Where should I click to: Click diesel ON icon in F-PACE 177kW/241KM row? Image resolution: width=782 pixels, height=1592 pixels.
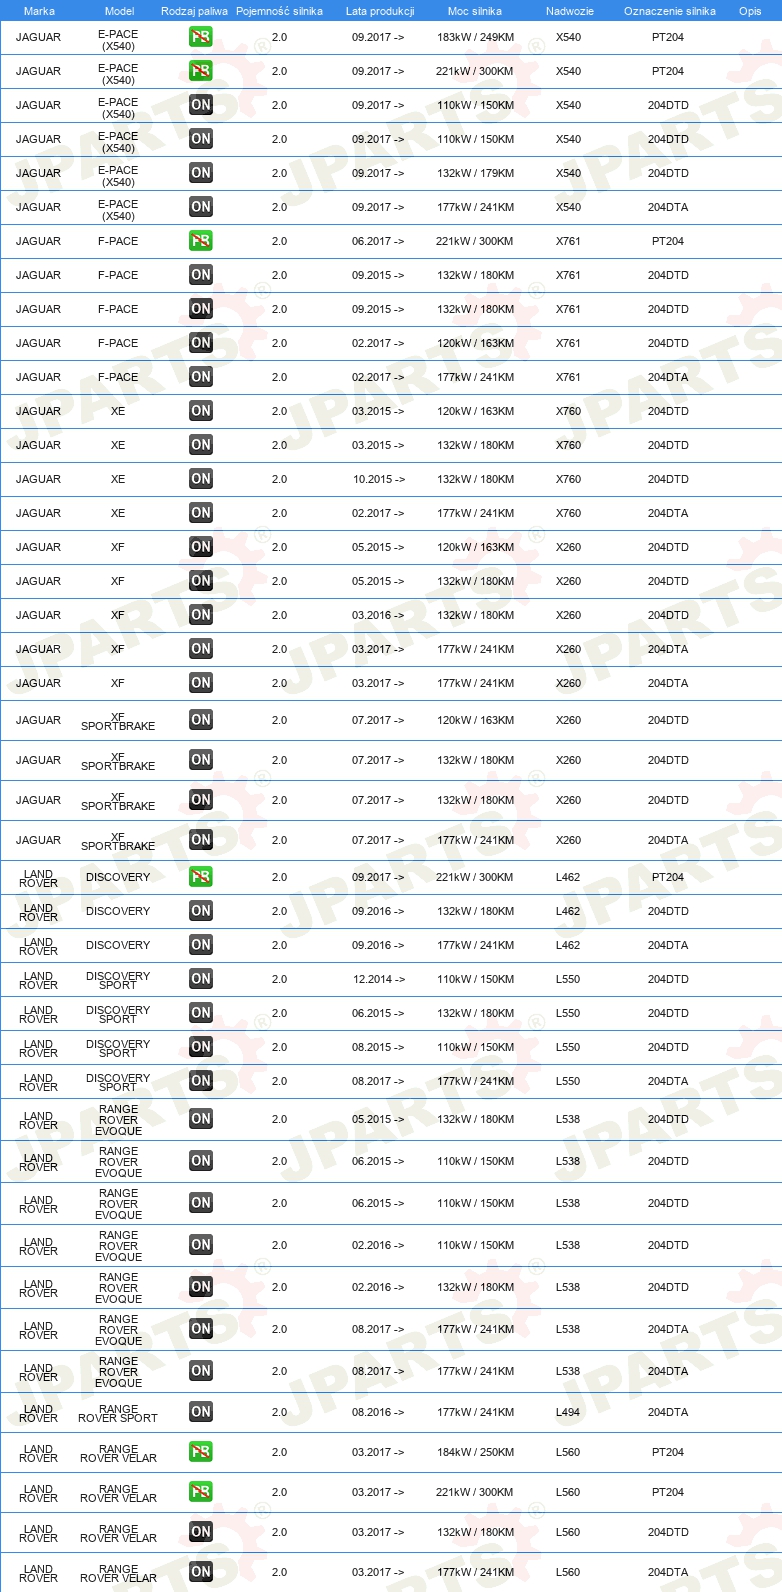201,377
